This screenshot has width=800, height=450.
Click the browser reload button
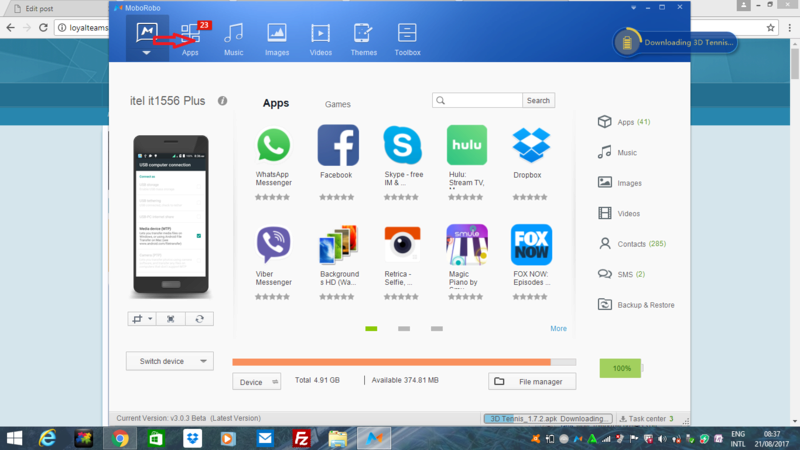(x=43, y=28)
